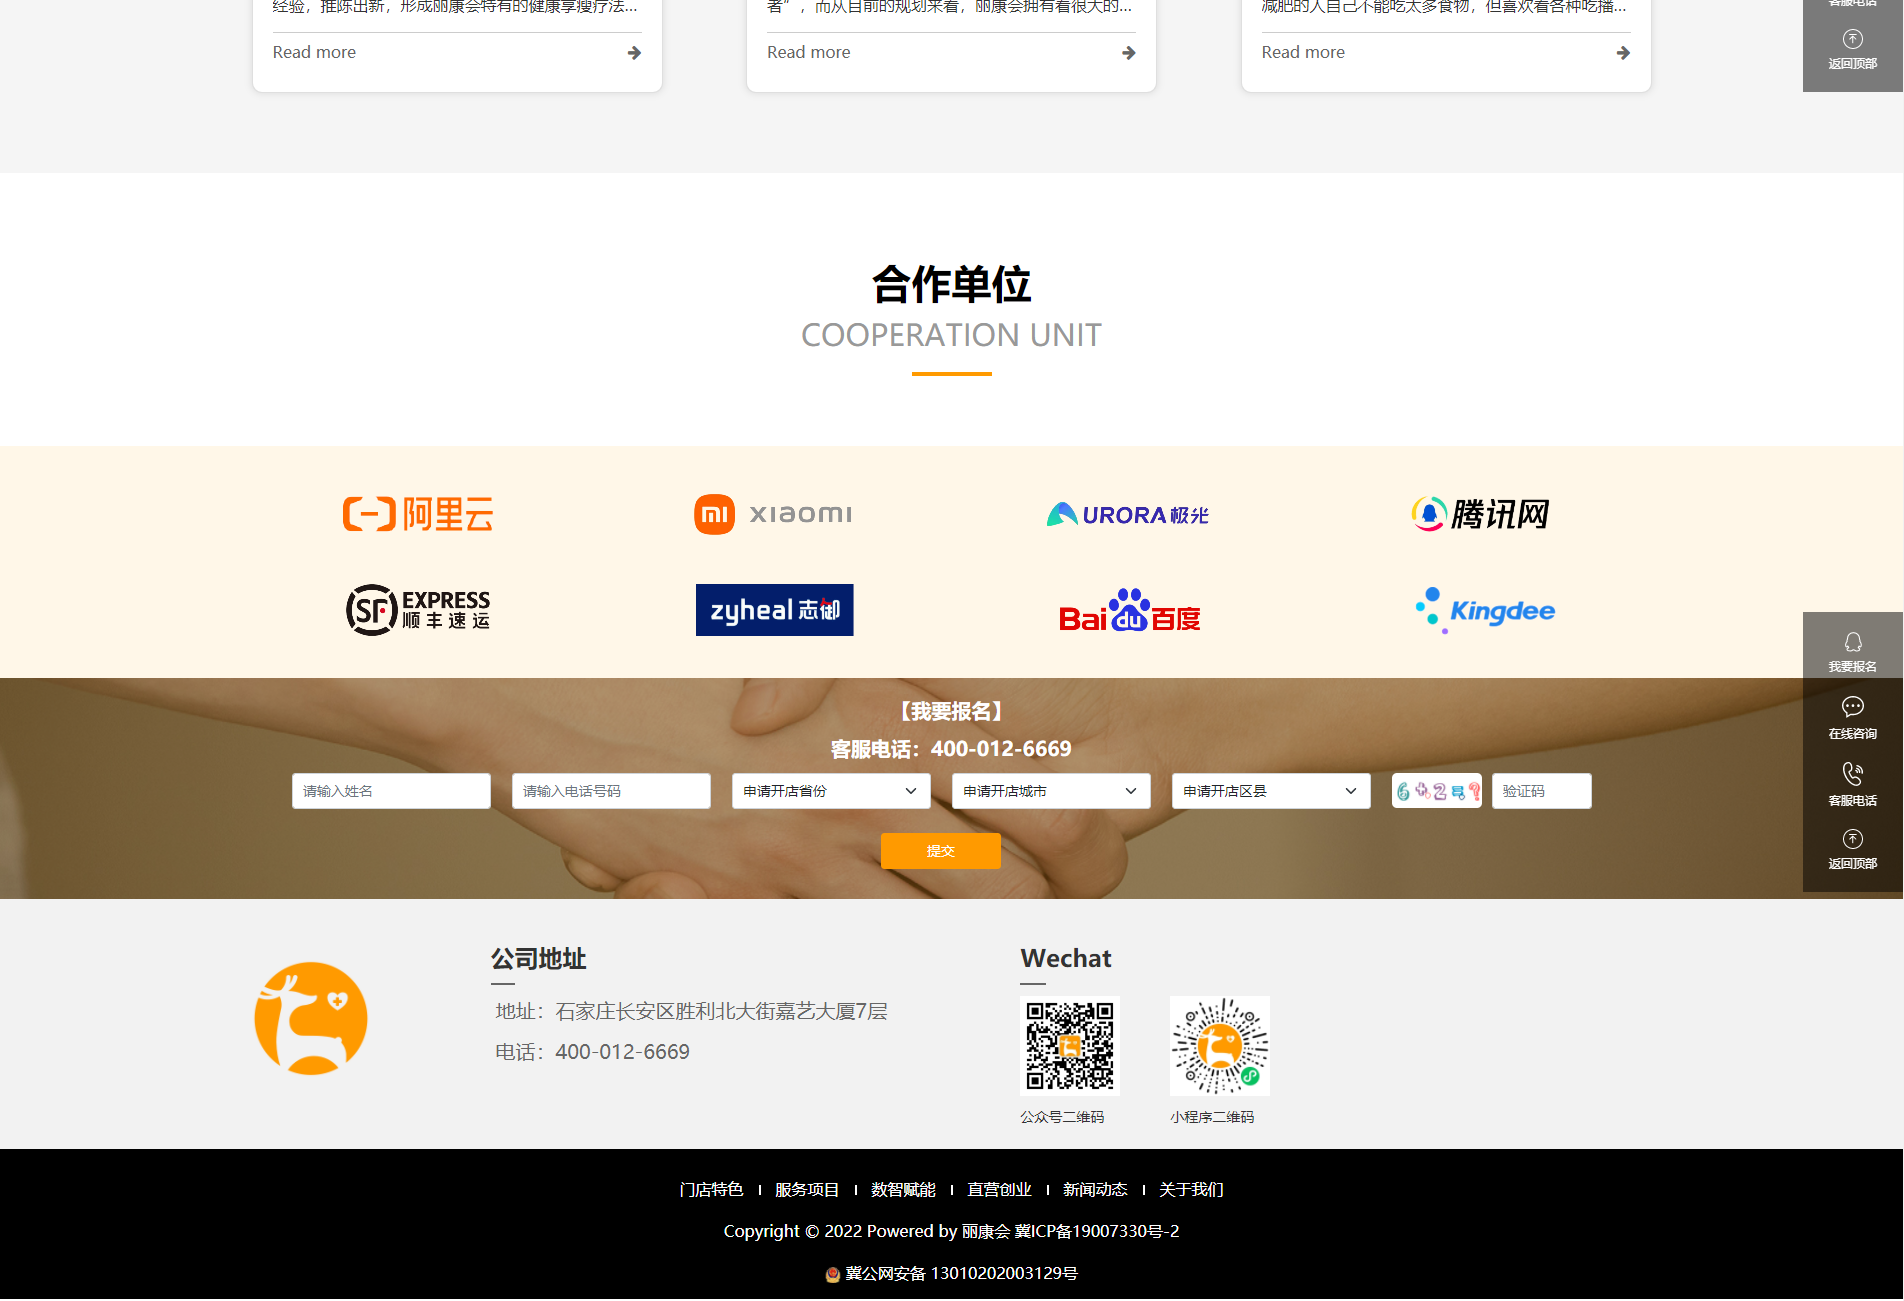The width and height of the screenshot is (1904, 1301).
Task: Open the 申请开店城市 city dropdown
Action: click(x=1050, y=791)
